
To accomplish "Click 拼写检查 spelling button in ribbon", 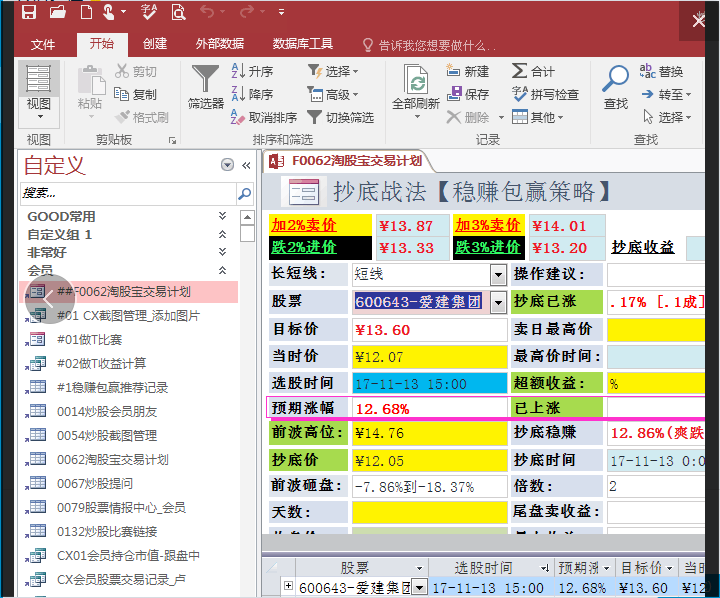I will point(545,94).
